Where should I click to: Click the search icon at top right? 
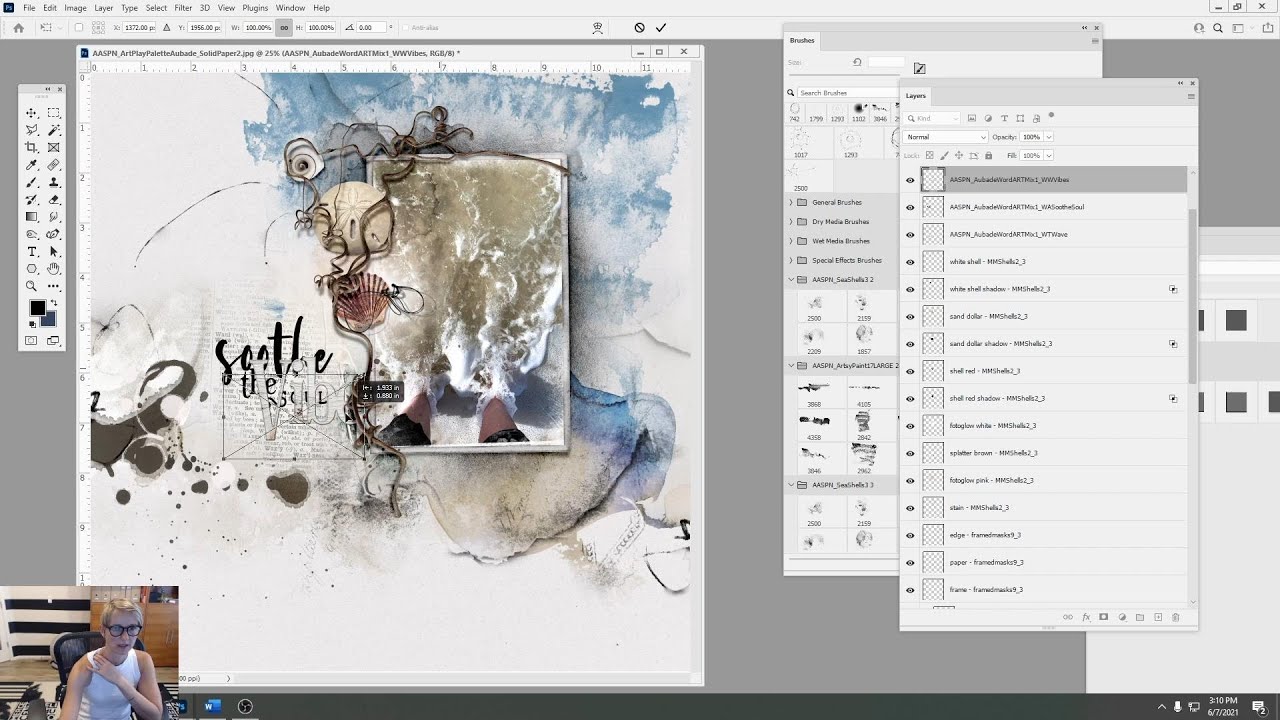click(x=1218, y=28)
